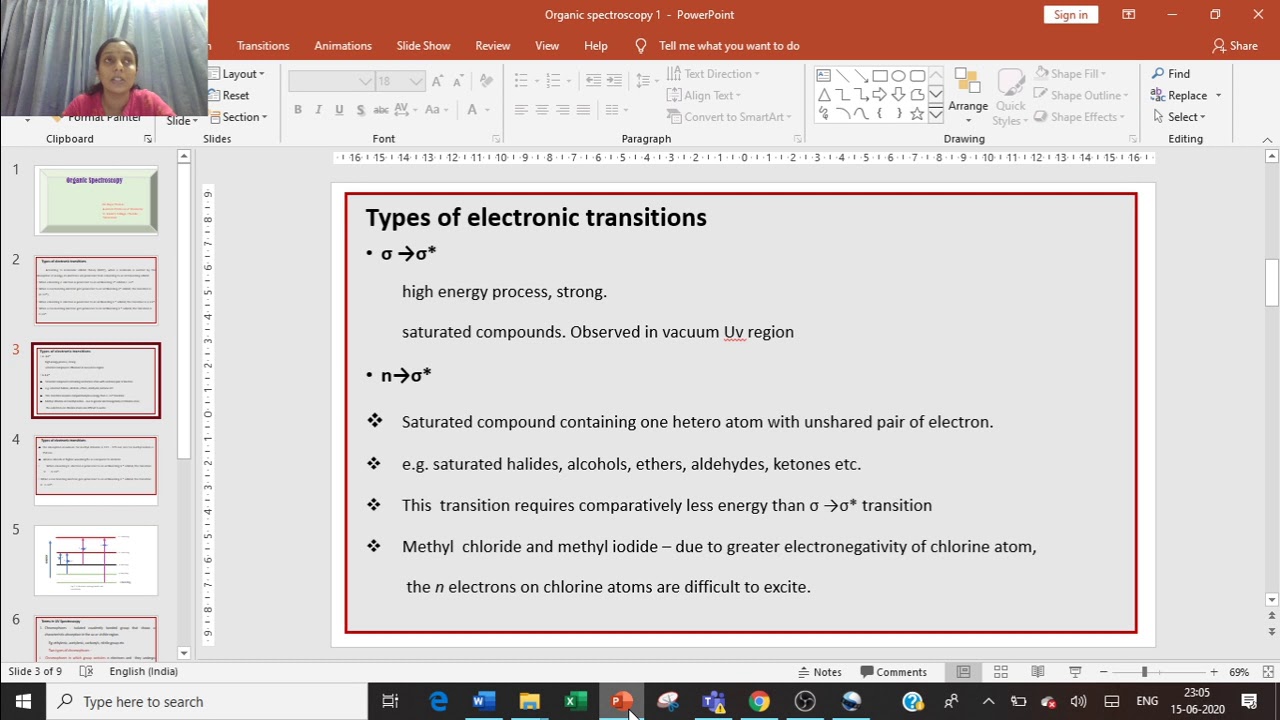Image resolution: width=1280 pixels, height=720 pixels.
Task: Select the five-point Star shape
Action: [917, 114]
